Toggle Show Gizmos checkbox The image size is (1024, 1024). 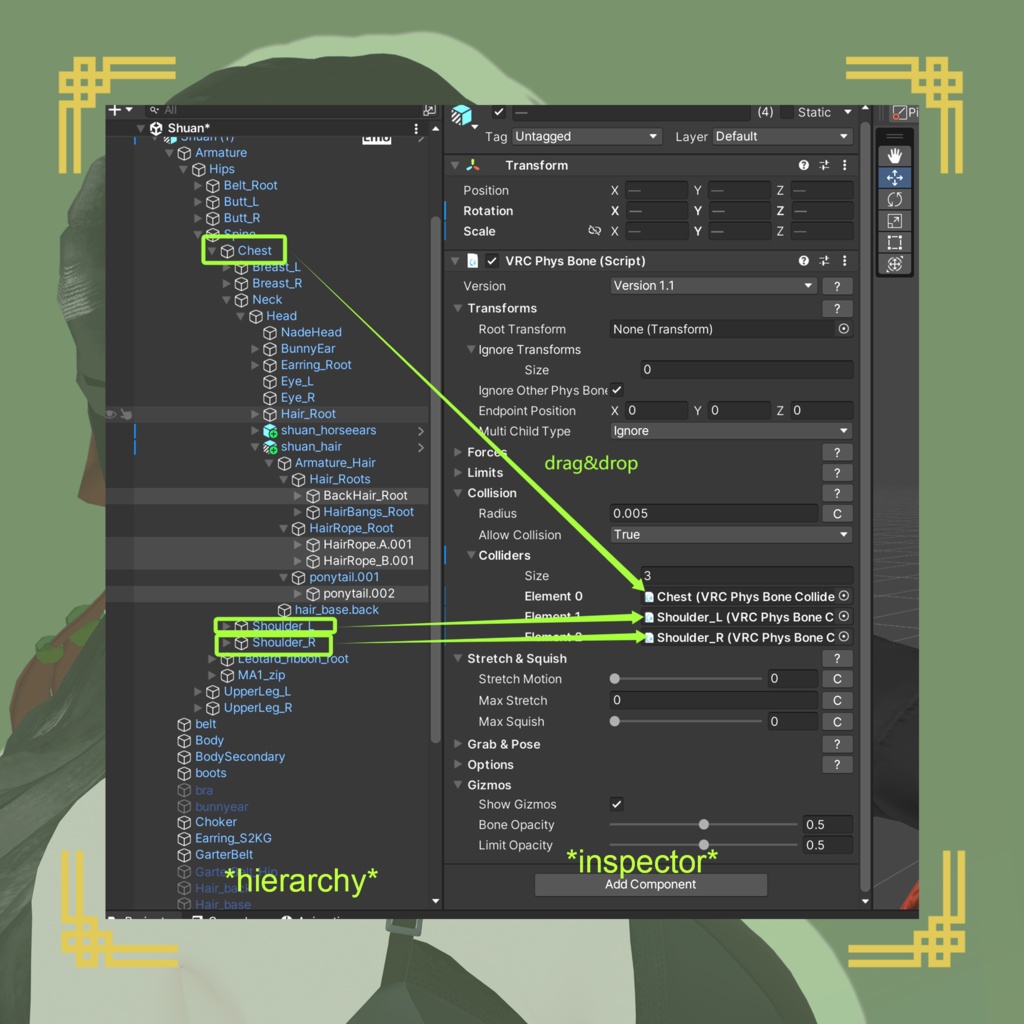tap(616, 803)
